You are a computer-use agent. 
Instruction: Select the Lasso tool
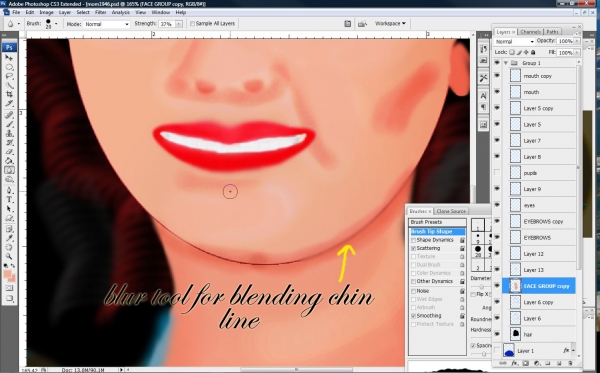[9, 76]
